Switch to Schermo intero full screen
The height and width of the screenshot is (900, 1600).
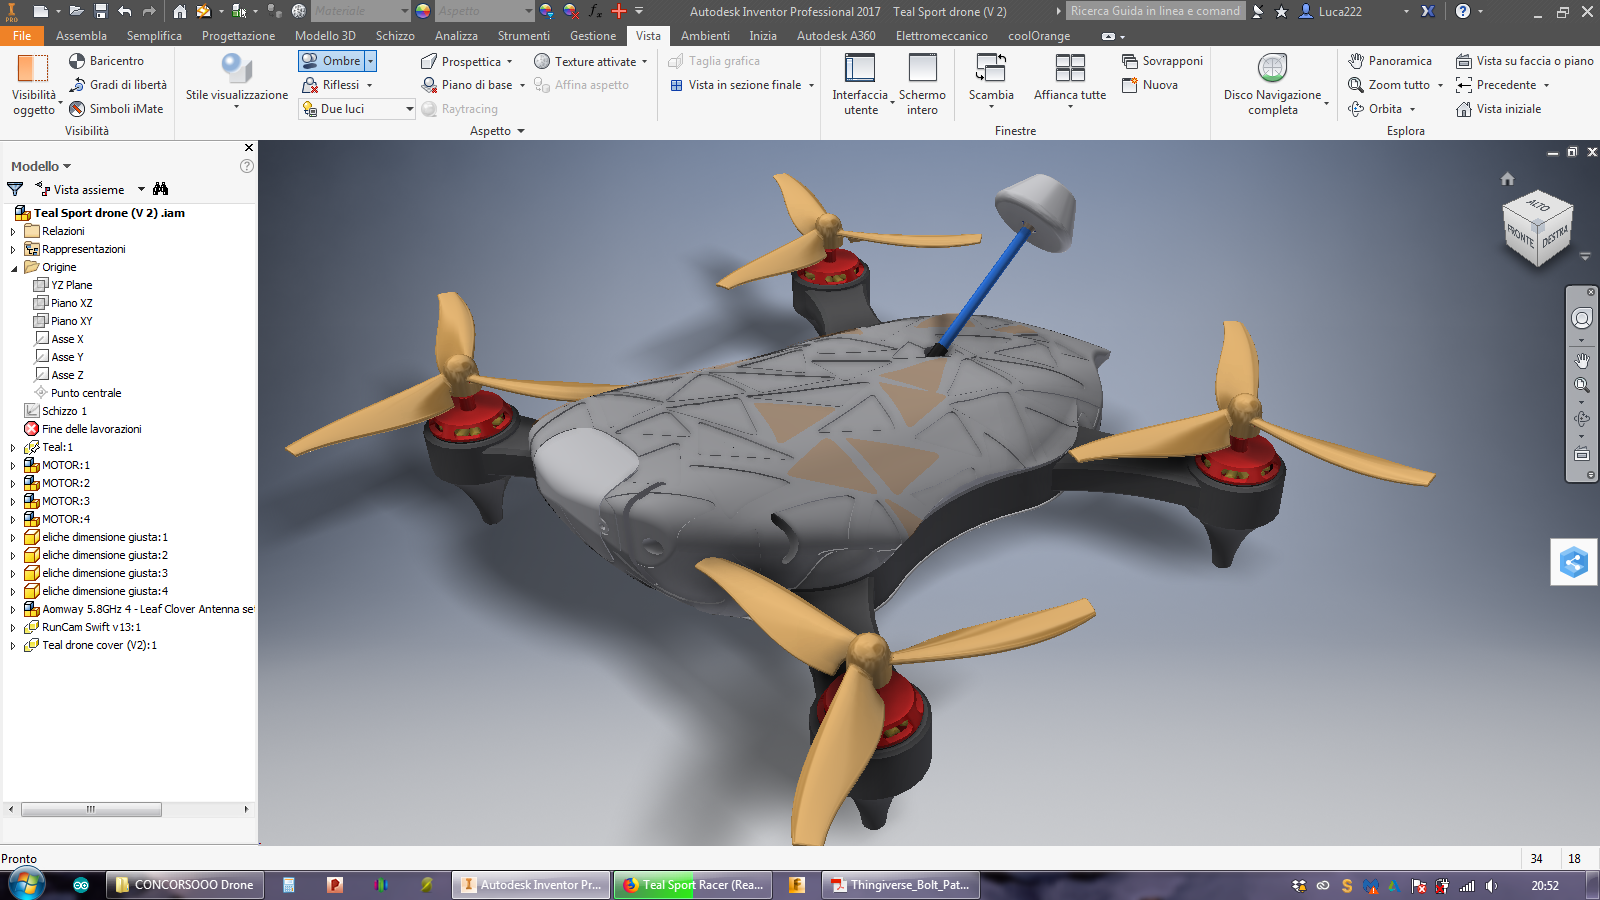coord(922,84)
